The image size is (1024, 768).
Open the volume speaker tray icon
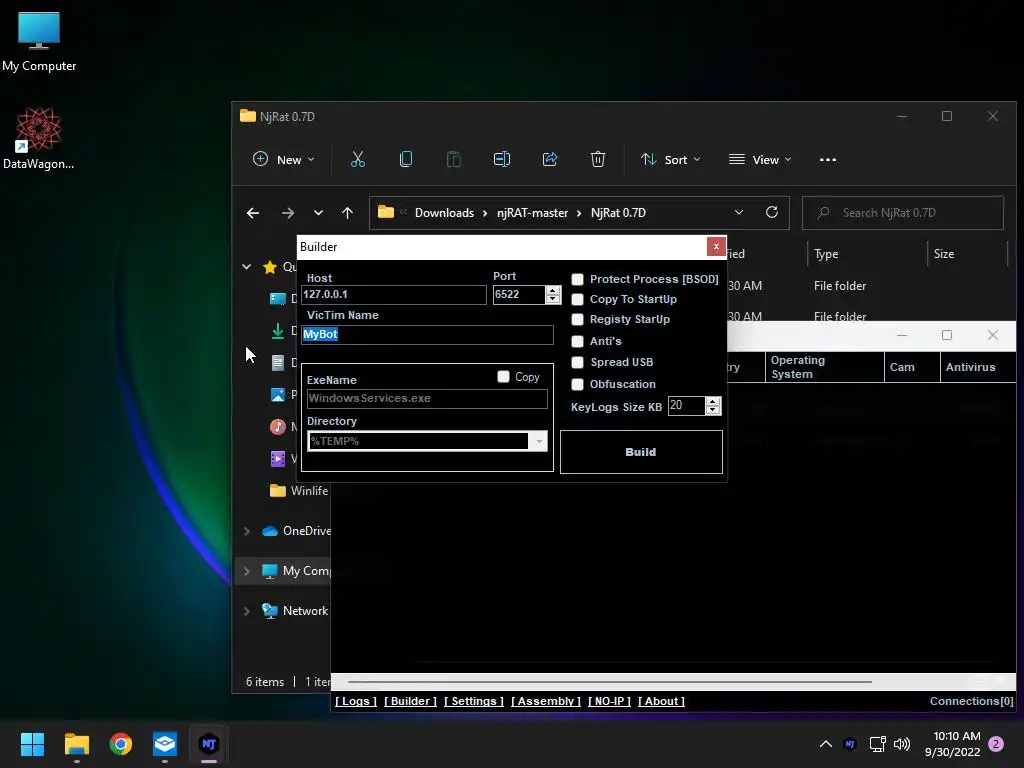[902, 744]
